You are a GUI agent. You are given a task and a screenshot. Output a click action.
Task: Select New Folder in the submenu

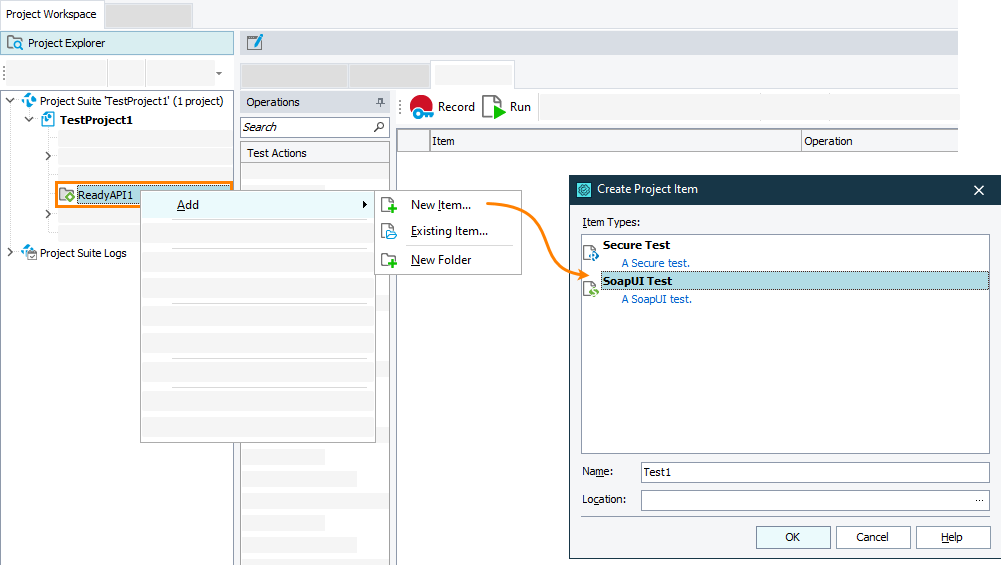click(441, 260)
